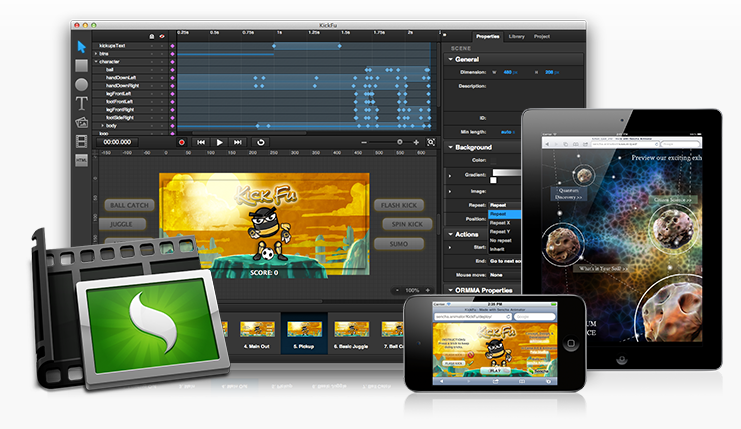The height and width of the screenshot is (429, 741).
Task: Zoom out the timeline with minus icon
Action: pos(364,142)
